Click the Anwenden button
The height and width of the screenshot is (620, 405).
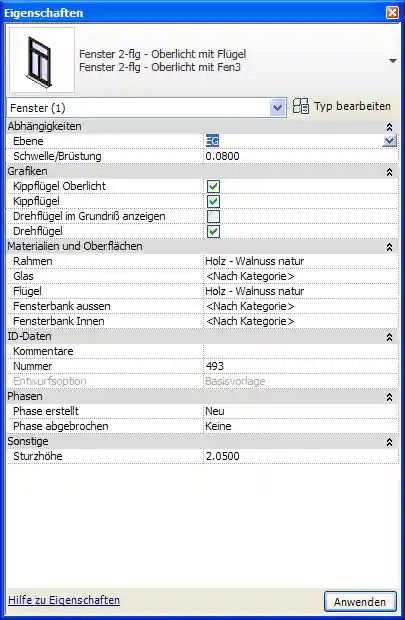pos(360,602)
